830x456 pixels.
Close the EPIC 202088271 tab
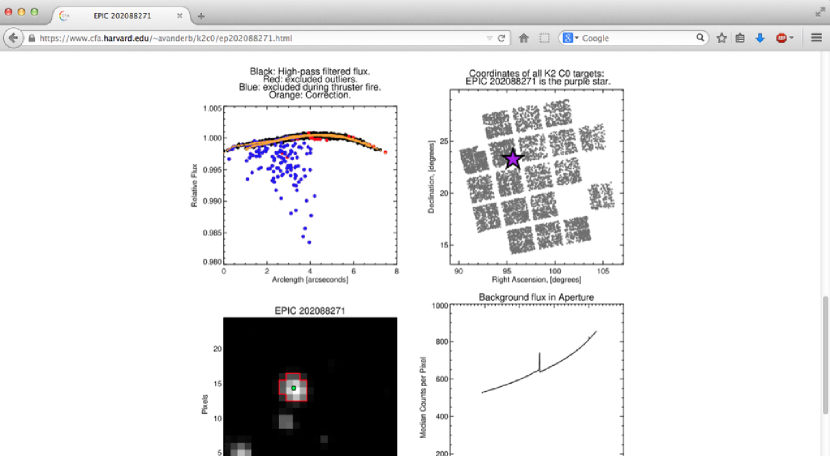[179, 16]
